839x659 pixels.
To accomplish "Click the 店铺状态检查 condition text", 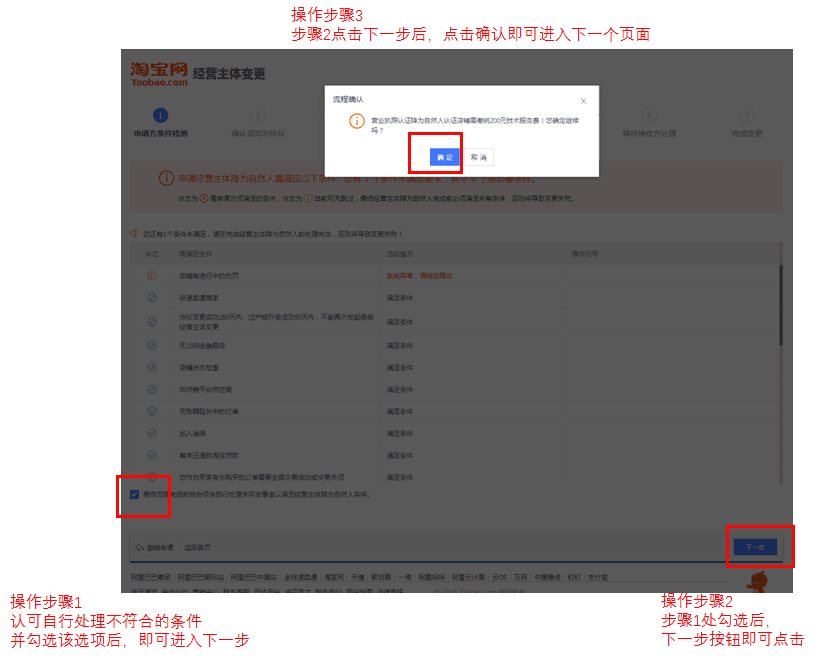I will pyautogui.click(x=199, y=367).
